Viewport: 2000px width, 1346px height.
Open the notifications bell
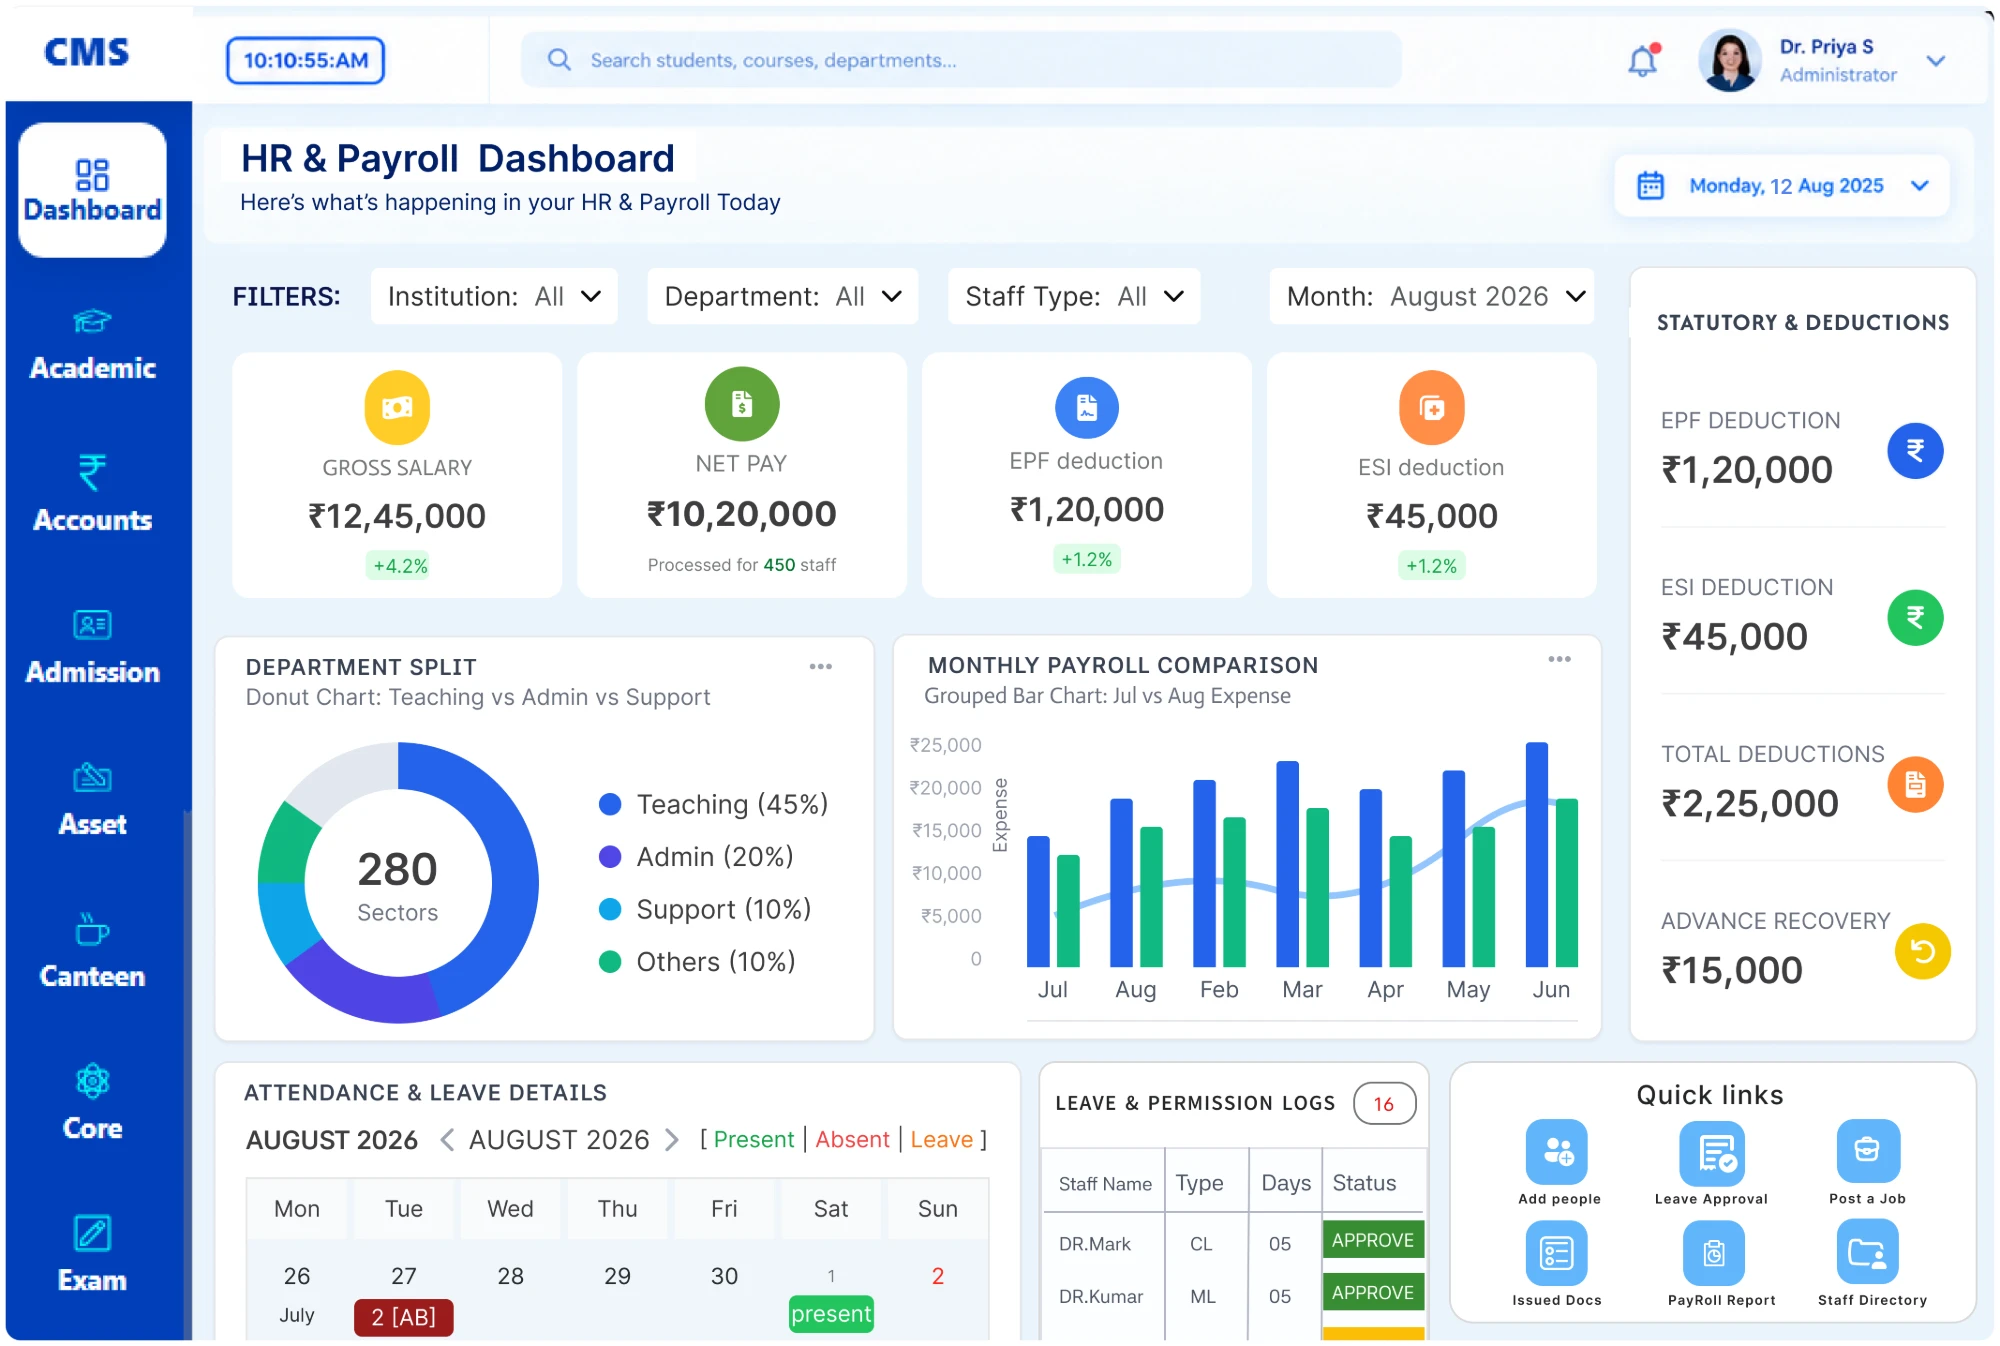click(1643, 61)
